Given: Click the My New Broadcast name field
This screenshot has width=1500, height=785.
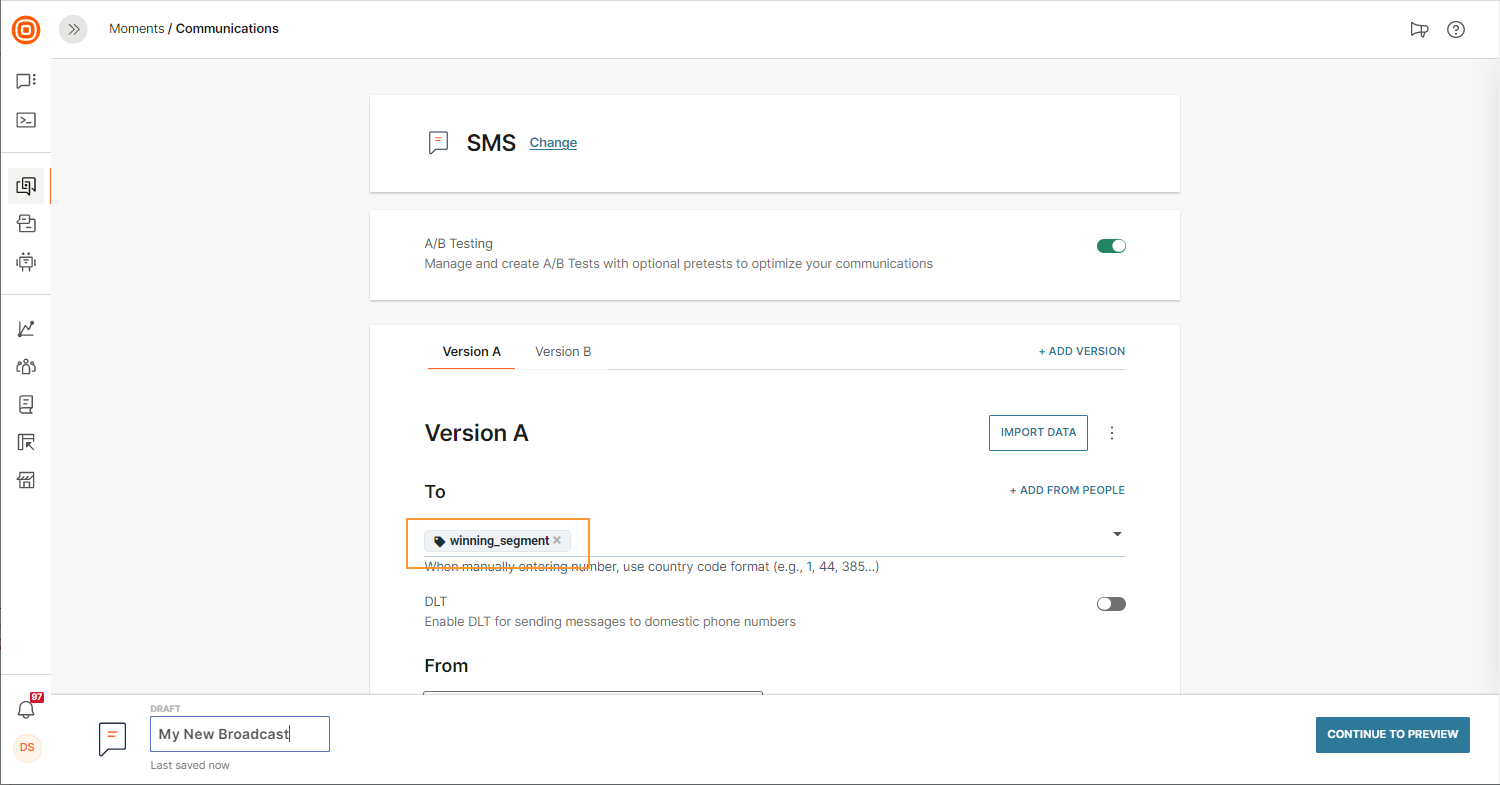Looking at the screenshot, I should point(239,734).
